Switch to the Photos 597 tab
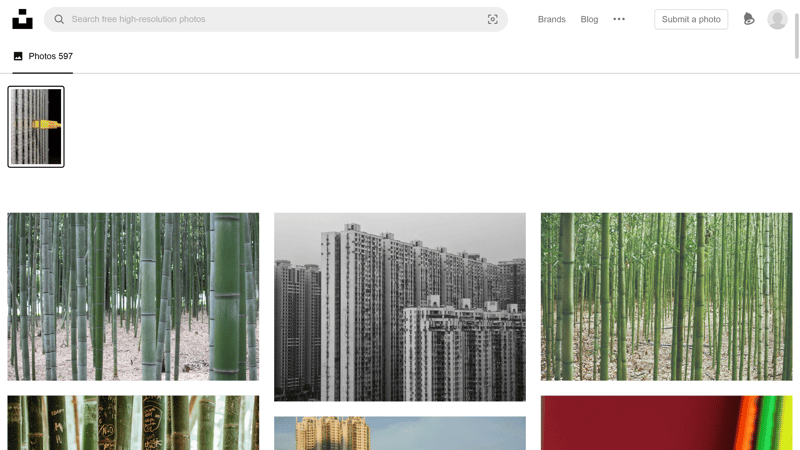 43,56
